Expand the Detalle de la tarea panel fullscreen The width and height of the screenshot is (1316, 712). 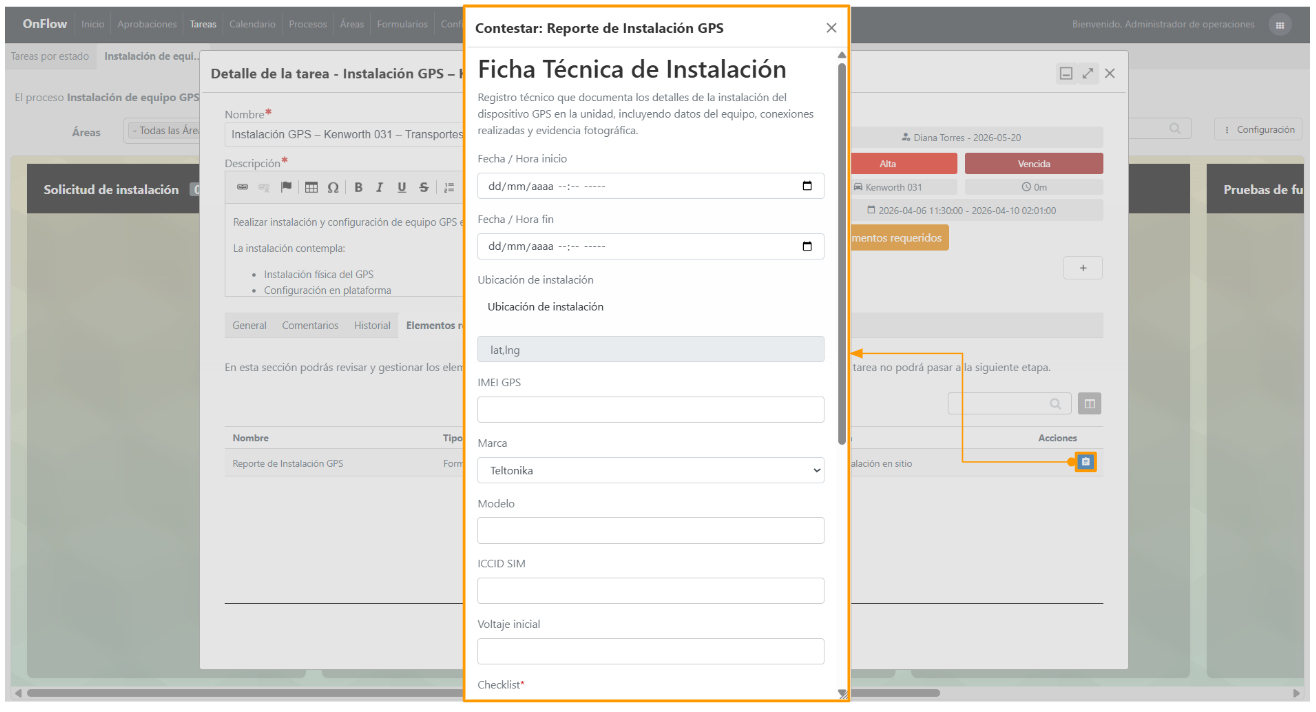pyautogui.click(x=1088, y=73)
